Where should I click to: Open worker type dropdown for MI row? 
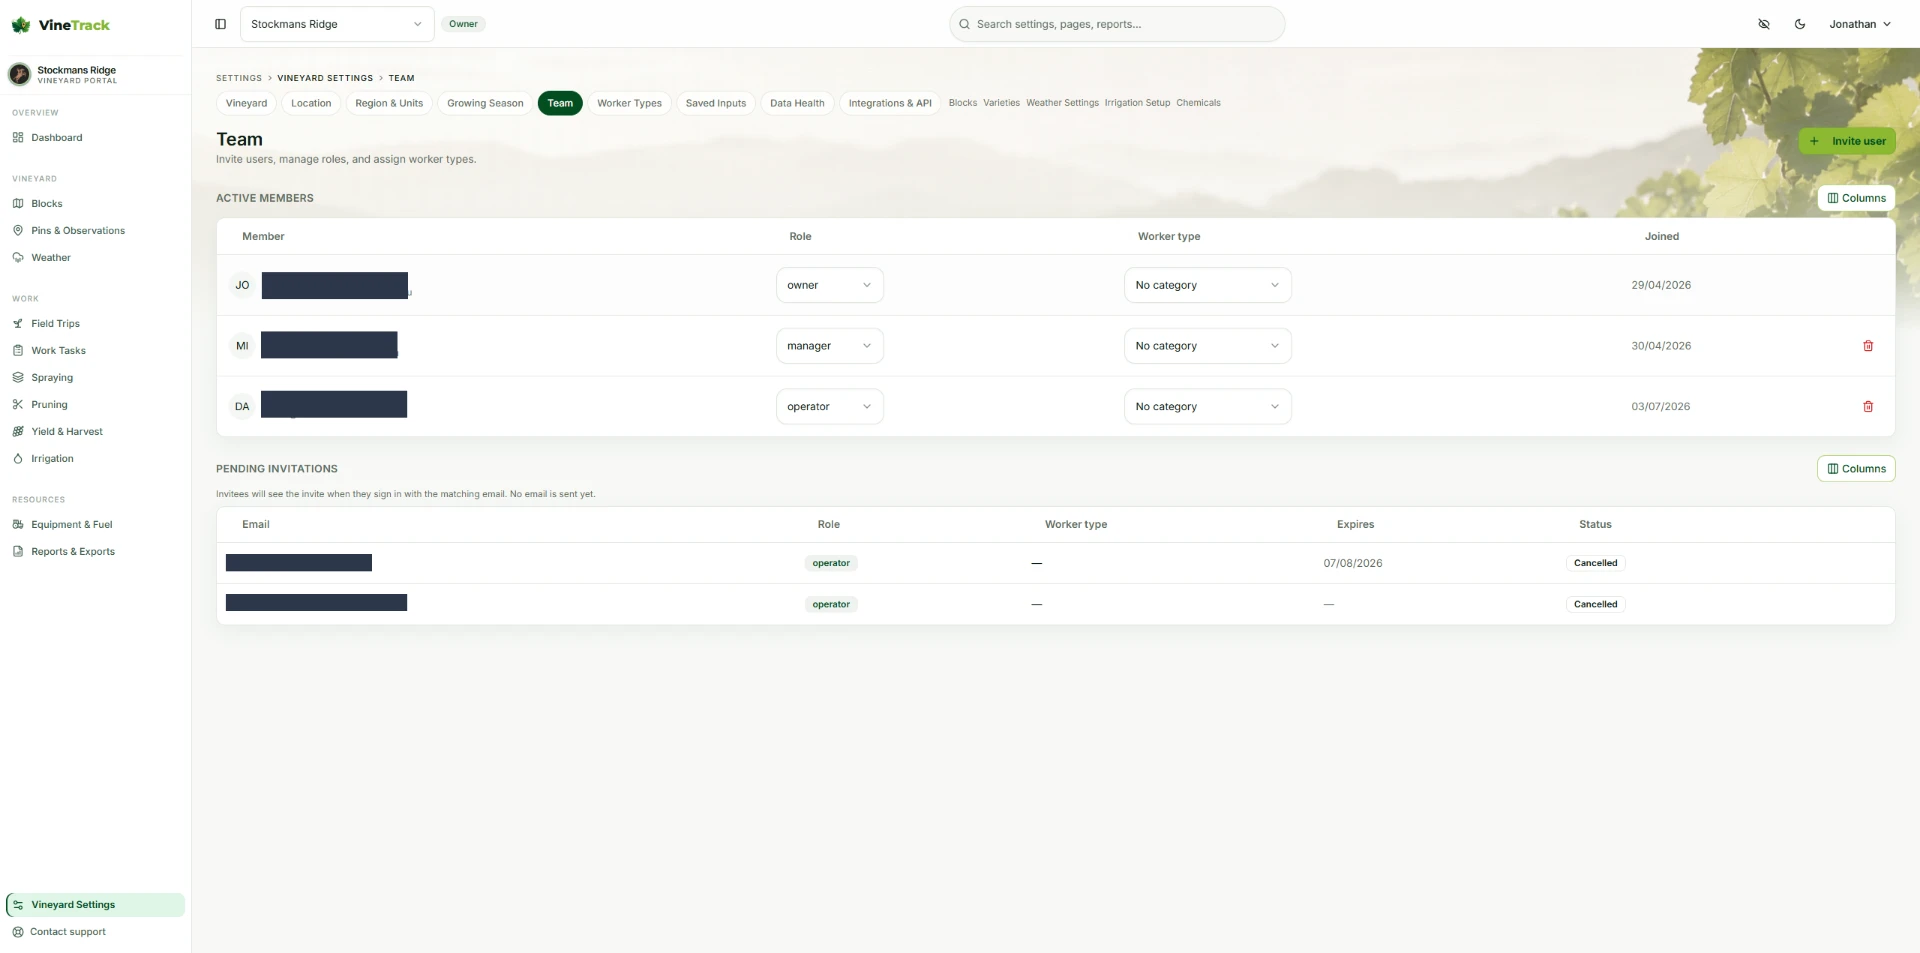click(1207, 346)
